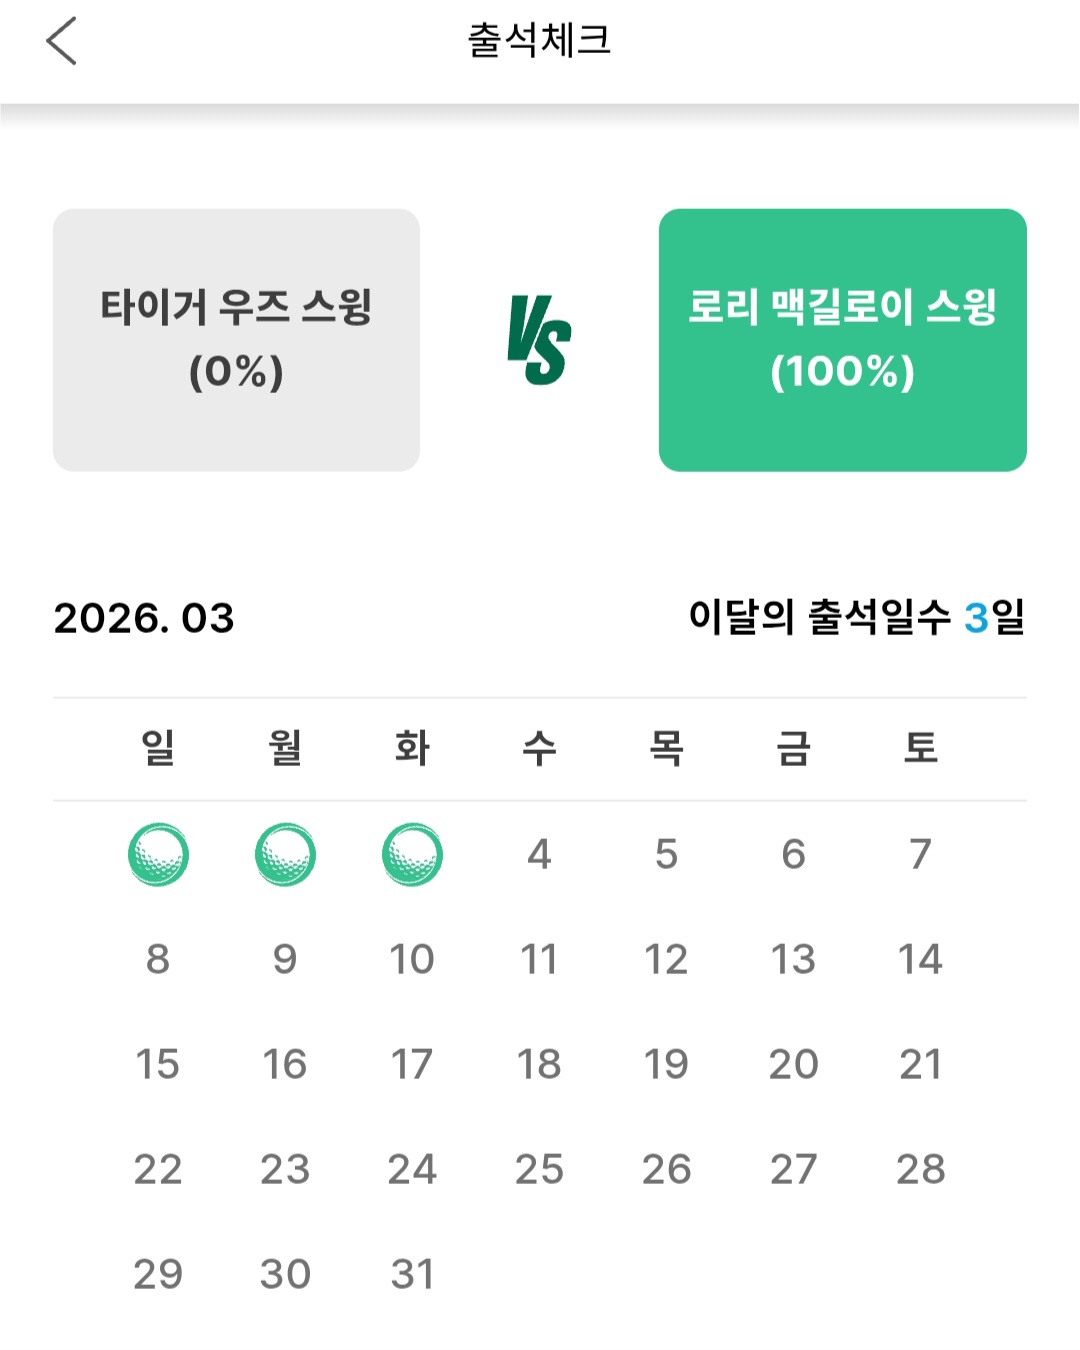This screenshot has height=1350, width=1080.
Task: Select the 21st on the calendar
Action: coord(920,1065)
